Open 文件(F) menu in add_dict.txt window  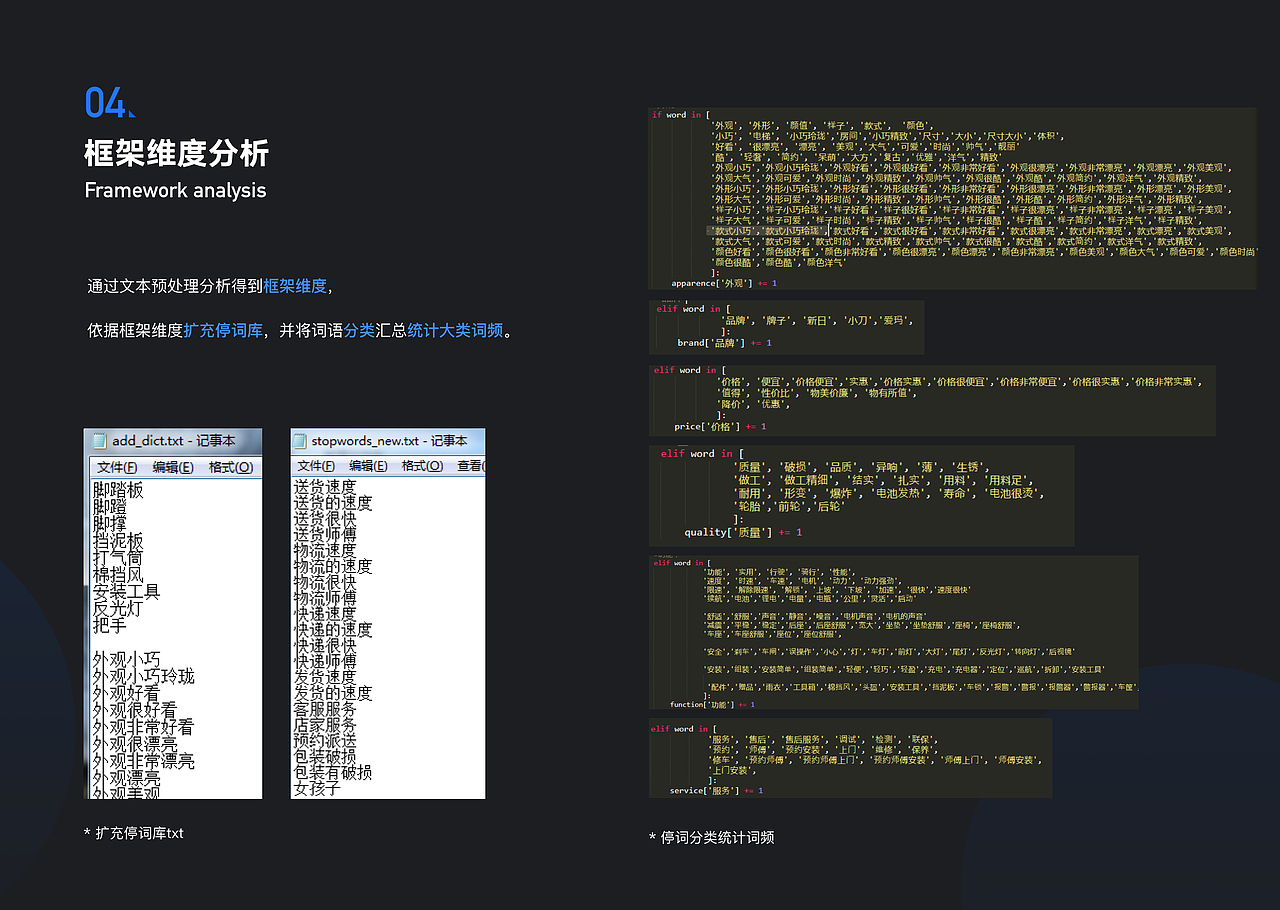tap(117, 467)
